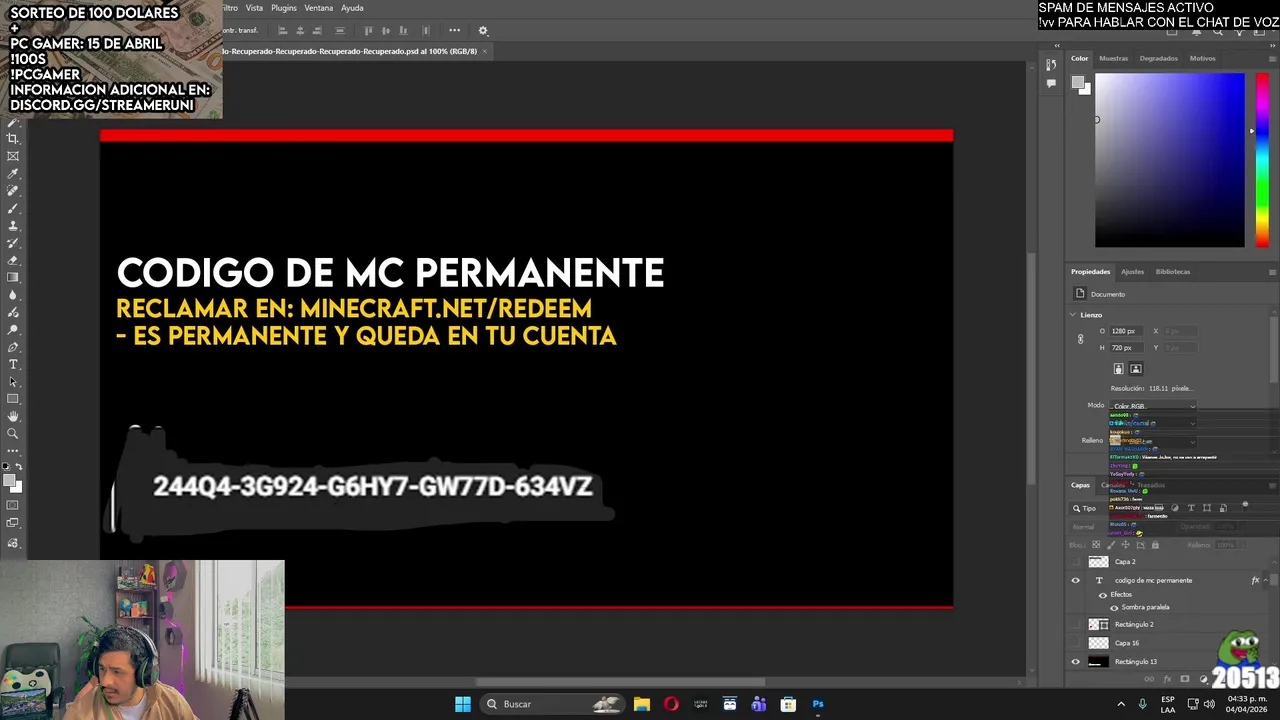Open the Modo Color RGB dropdown
The height and width of the screenshot is (720, 1280).
click(1153, 406)
